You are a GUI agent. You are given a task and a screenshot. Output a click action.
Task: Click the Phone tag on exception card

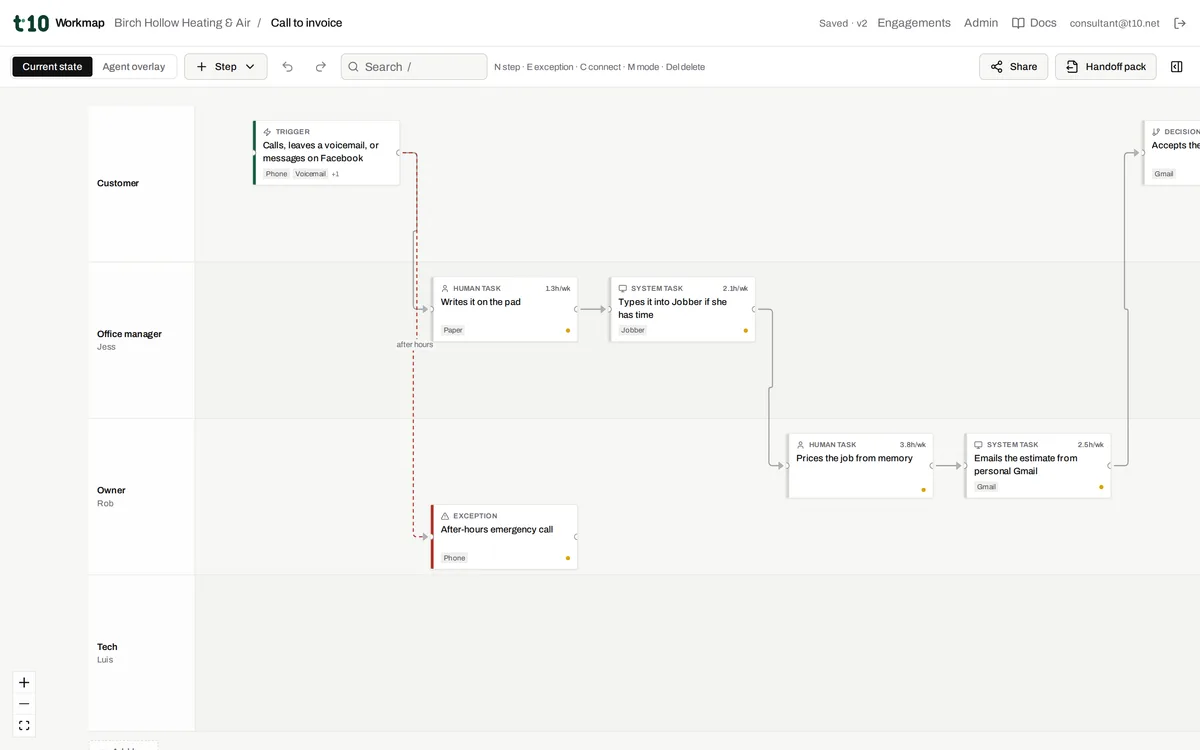click(455, 558)
